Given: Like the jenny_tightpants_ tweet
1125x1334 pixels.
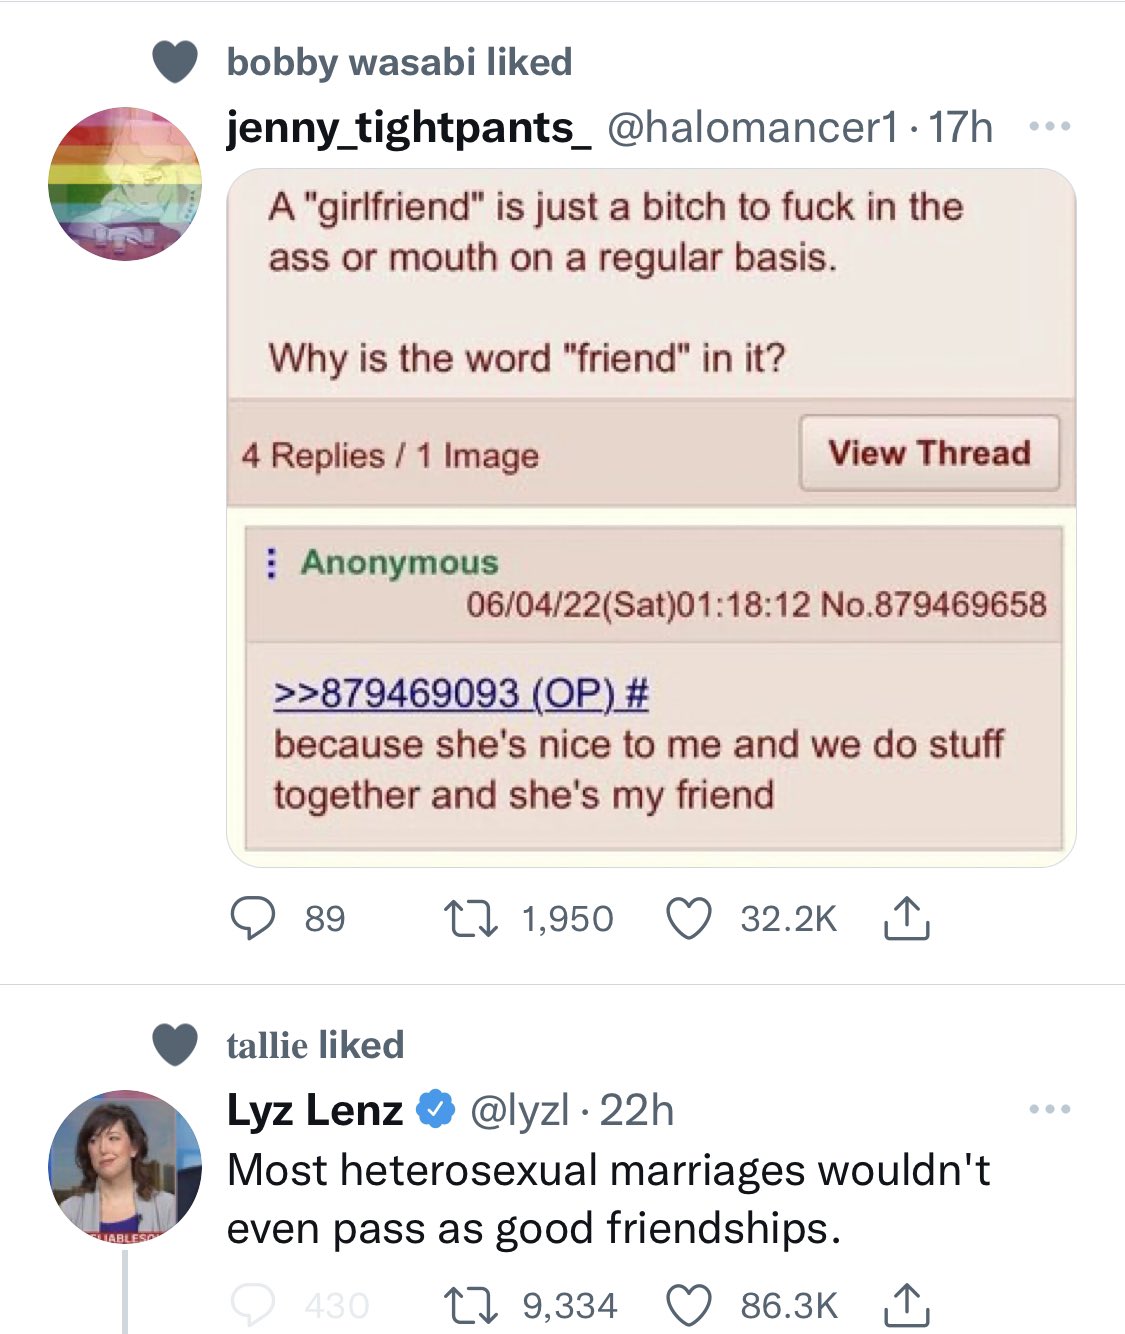Looking at the screenshot, I should click(688, 918).
